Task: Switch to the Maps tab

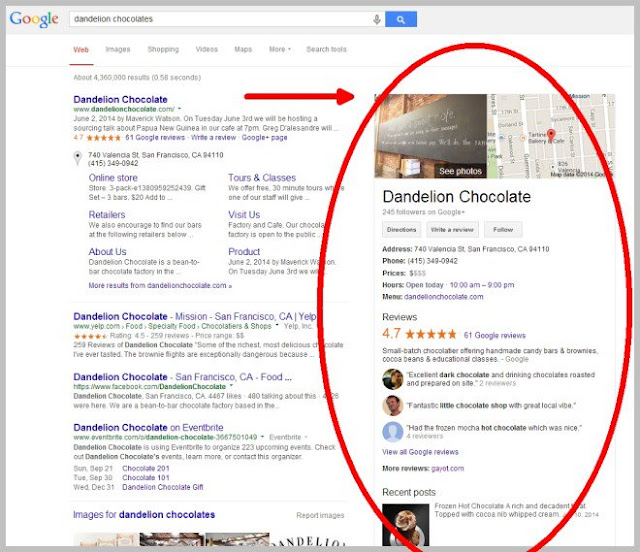Action: [x=243, y=49]
